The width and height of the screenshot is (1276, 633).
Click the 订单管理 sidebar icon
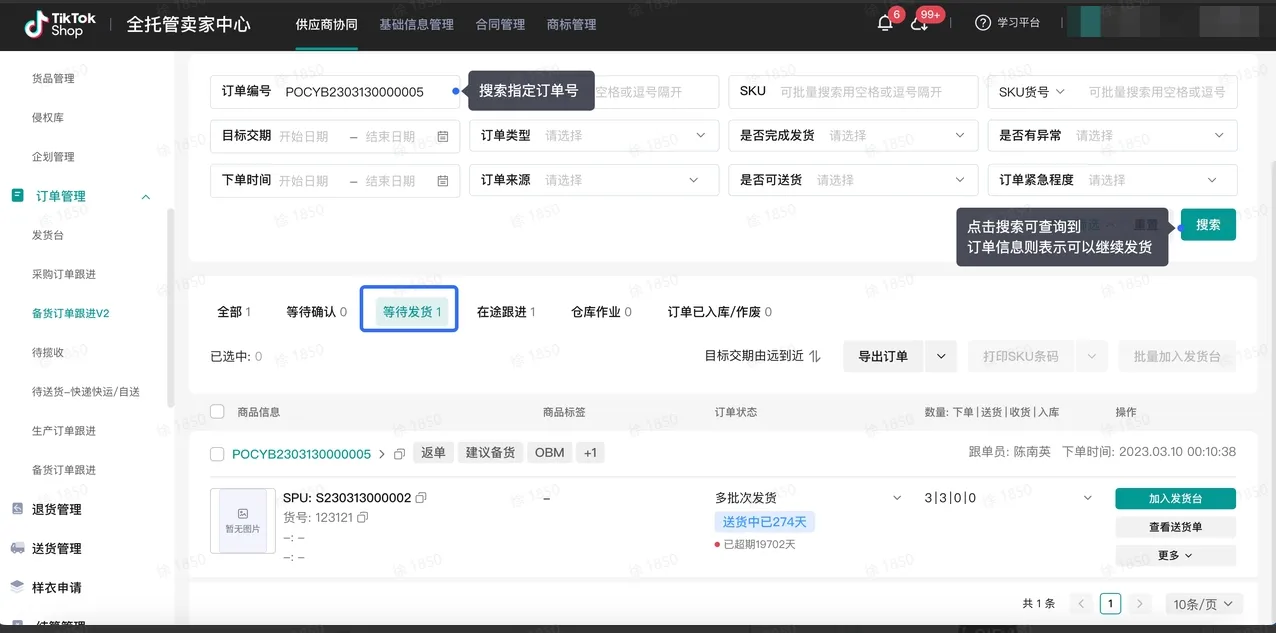tap(17, 196)
